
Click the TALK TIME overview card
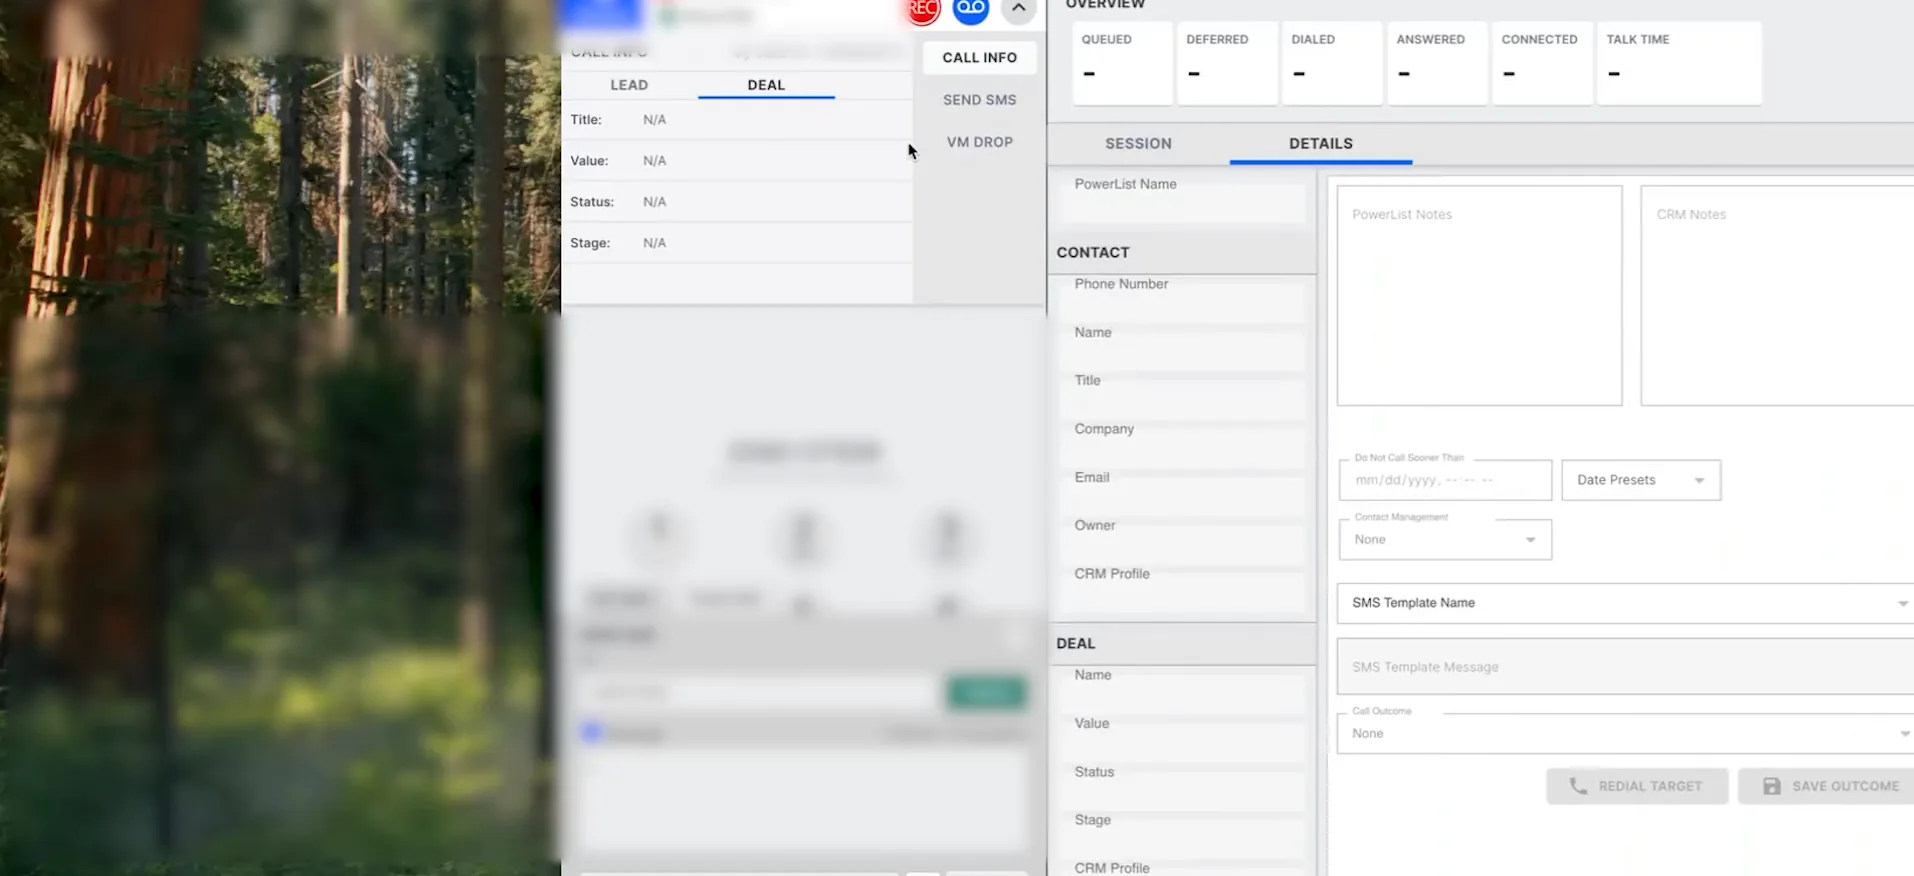pyautogui.click(x=1679, y=63)
